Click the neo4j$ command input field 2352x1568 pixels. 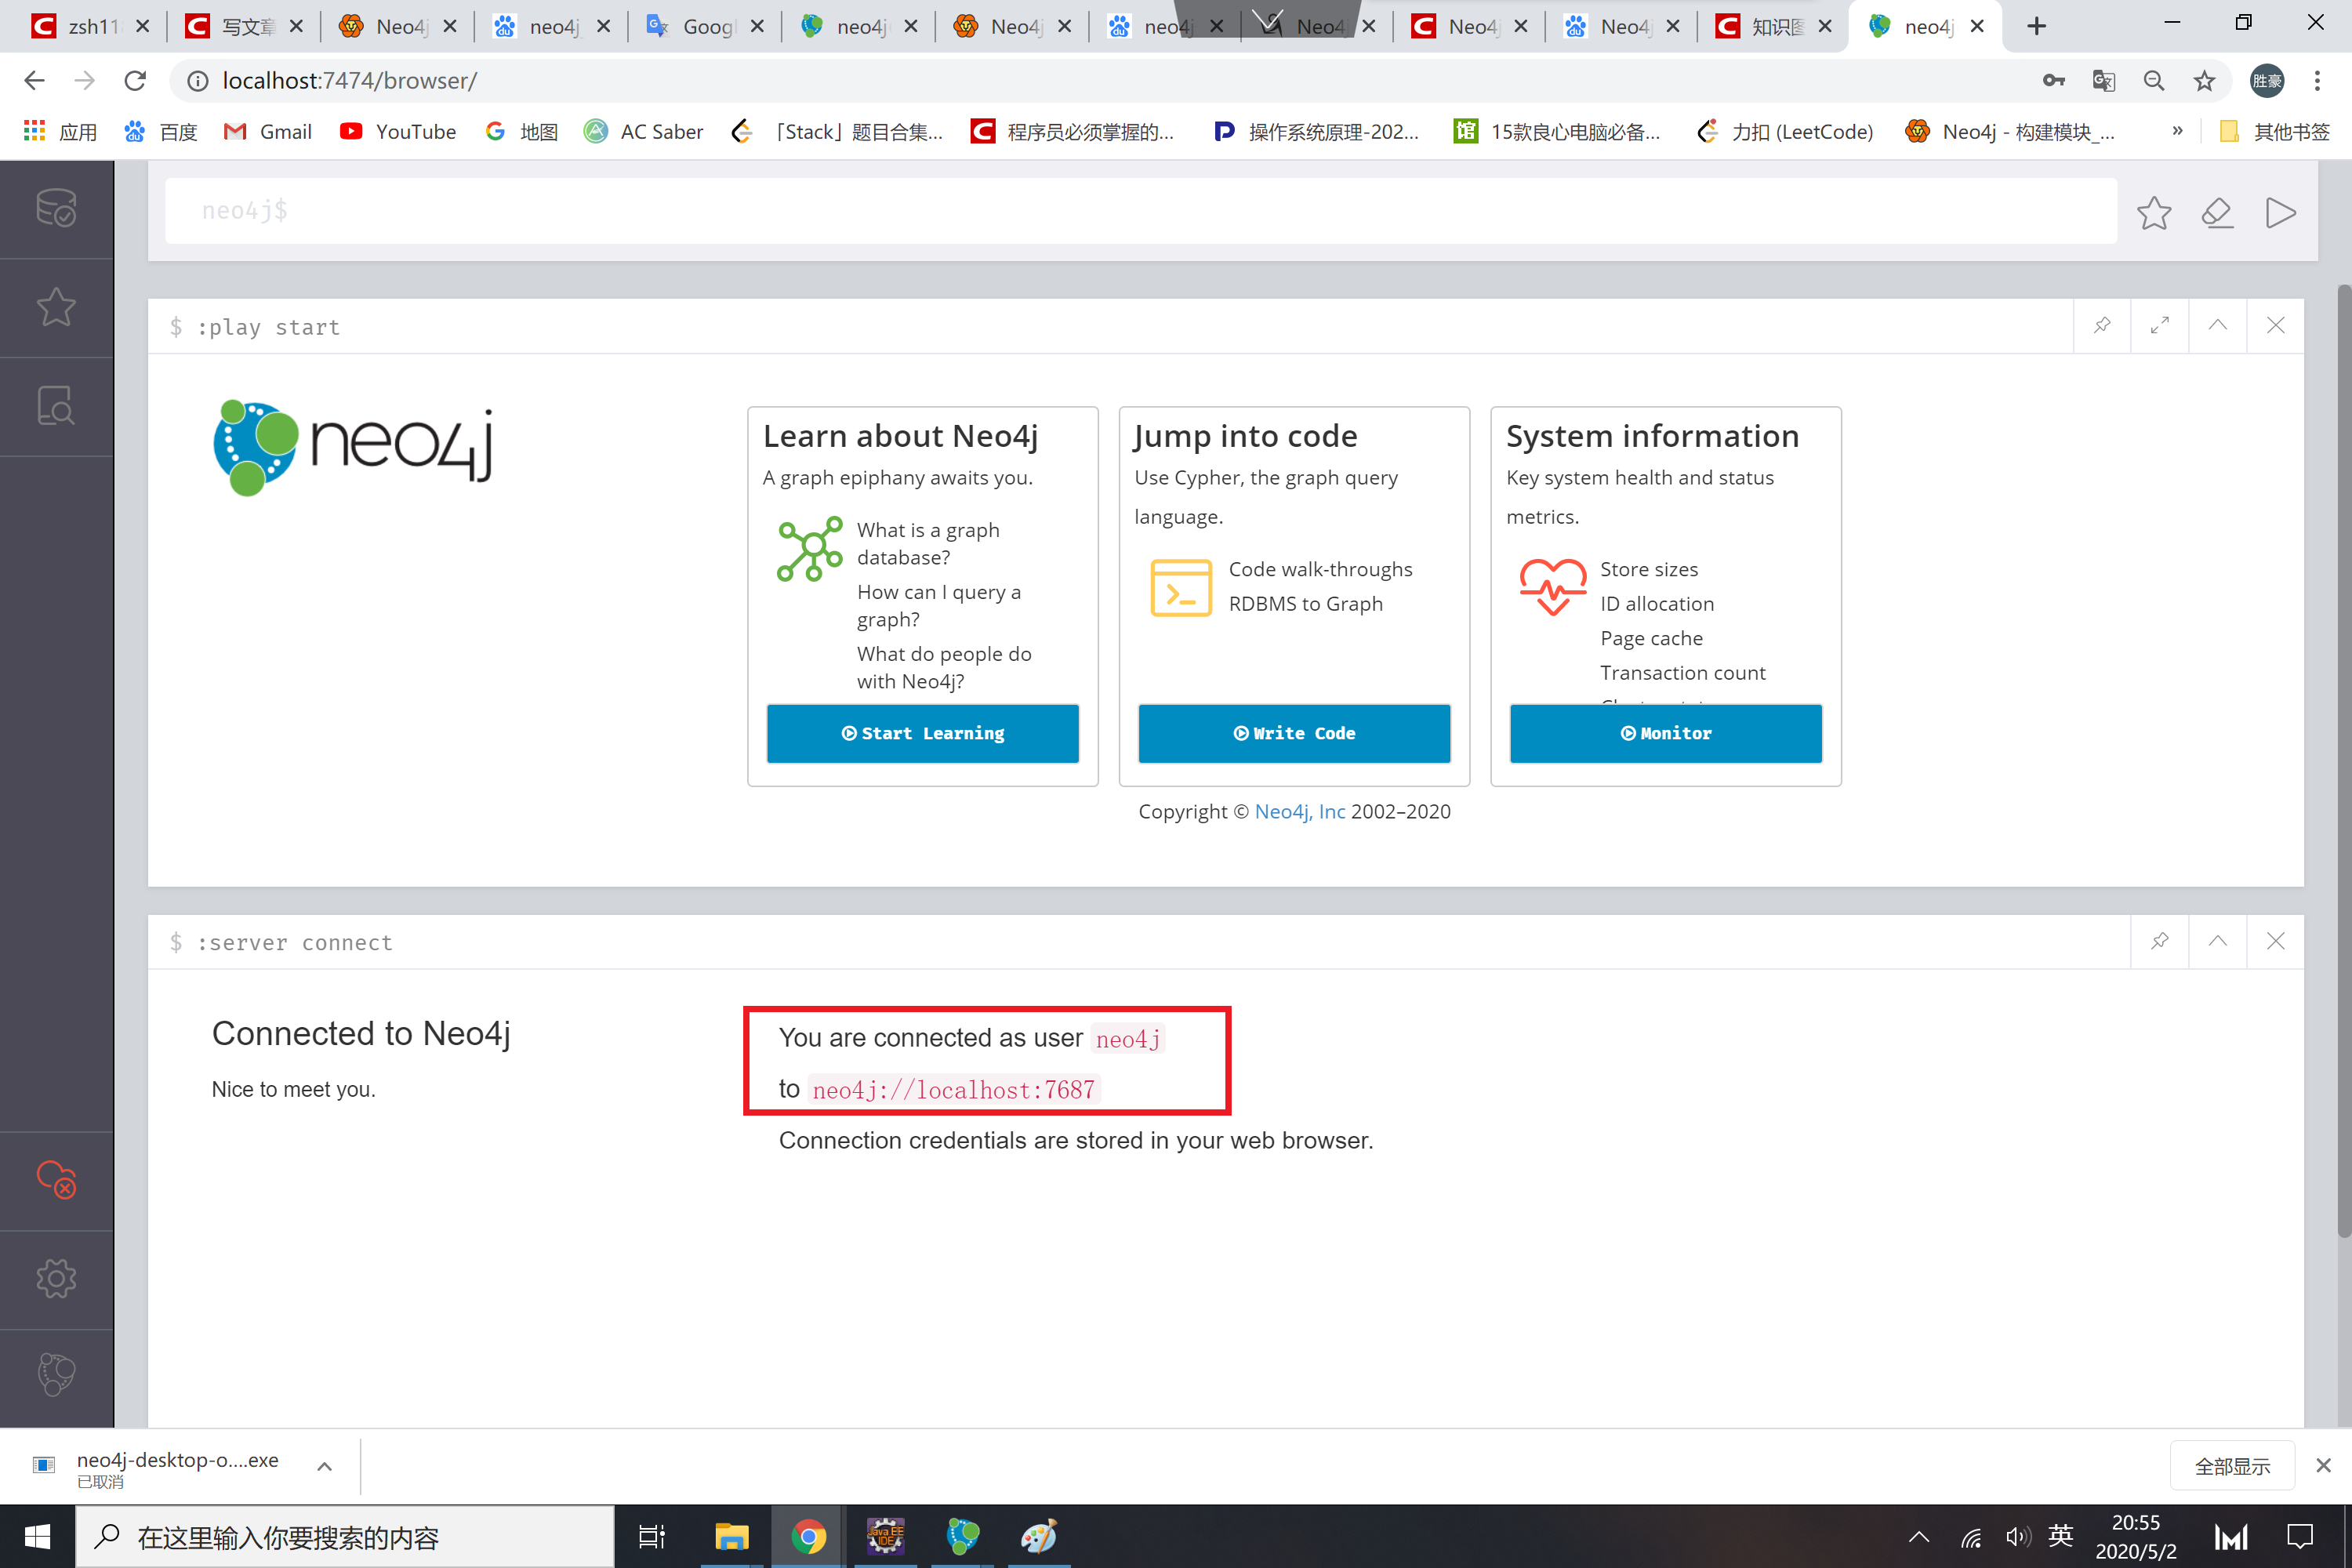pos(1140,211)
